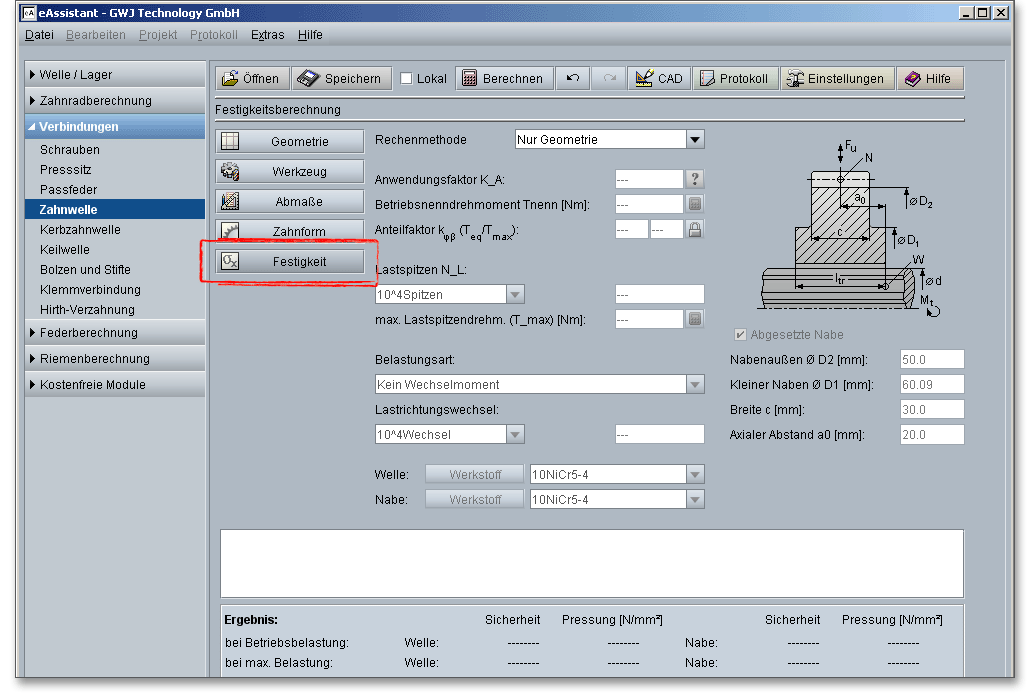Open Einstellungen settings in toolbar

pos(835,79)
